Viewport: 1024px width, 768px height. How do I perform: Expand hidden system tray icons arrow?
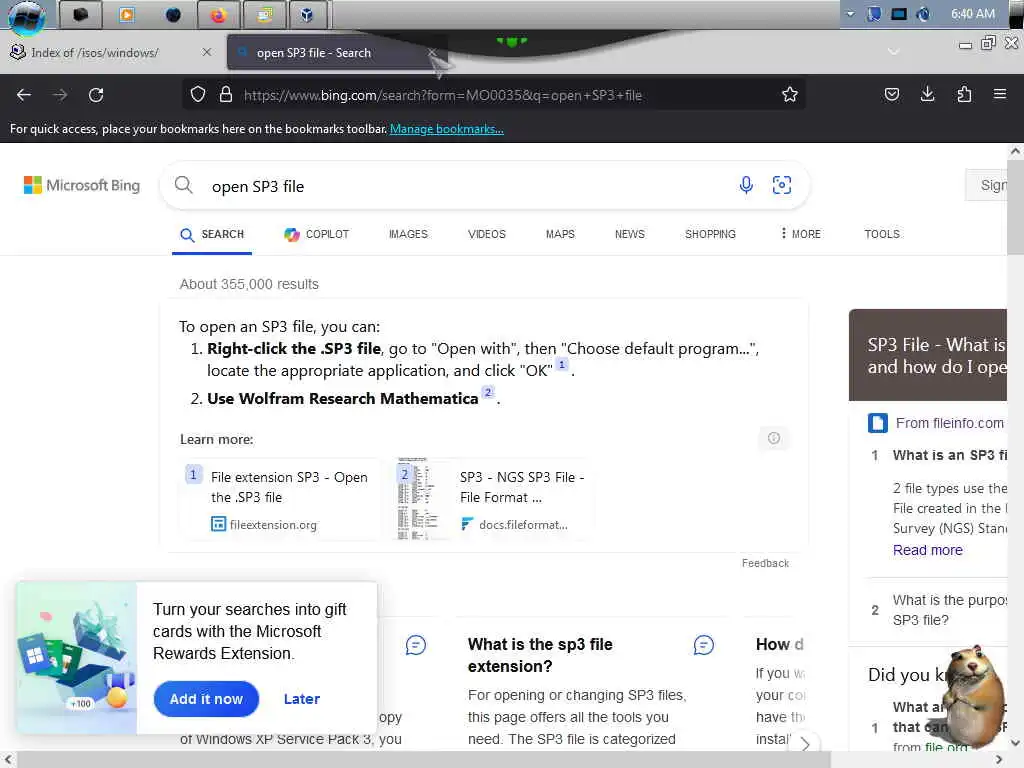pyautogui.click(x=850, y=14)
